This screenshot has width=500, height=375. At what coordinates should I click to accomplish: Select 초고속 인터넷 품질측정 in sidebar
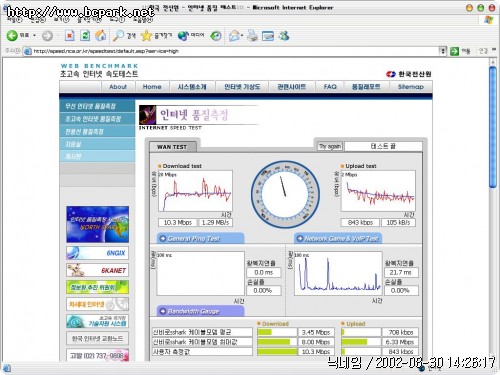(x=97, y=119)
